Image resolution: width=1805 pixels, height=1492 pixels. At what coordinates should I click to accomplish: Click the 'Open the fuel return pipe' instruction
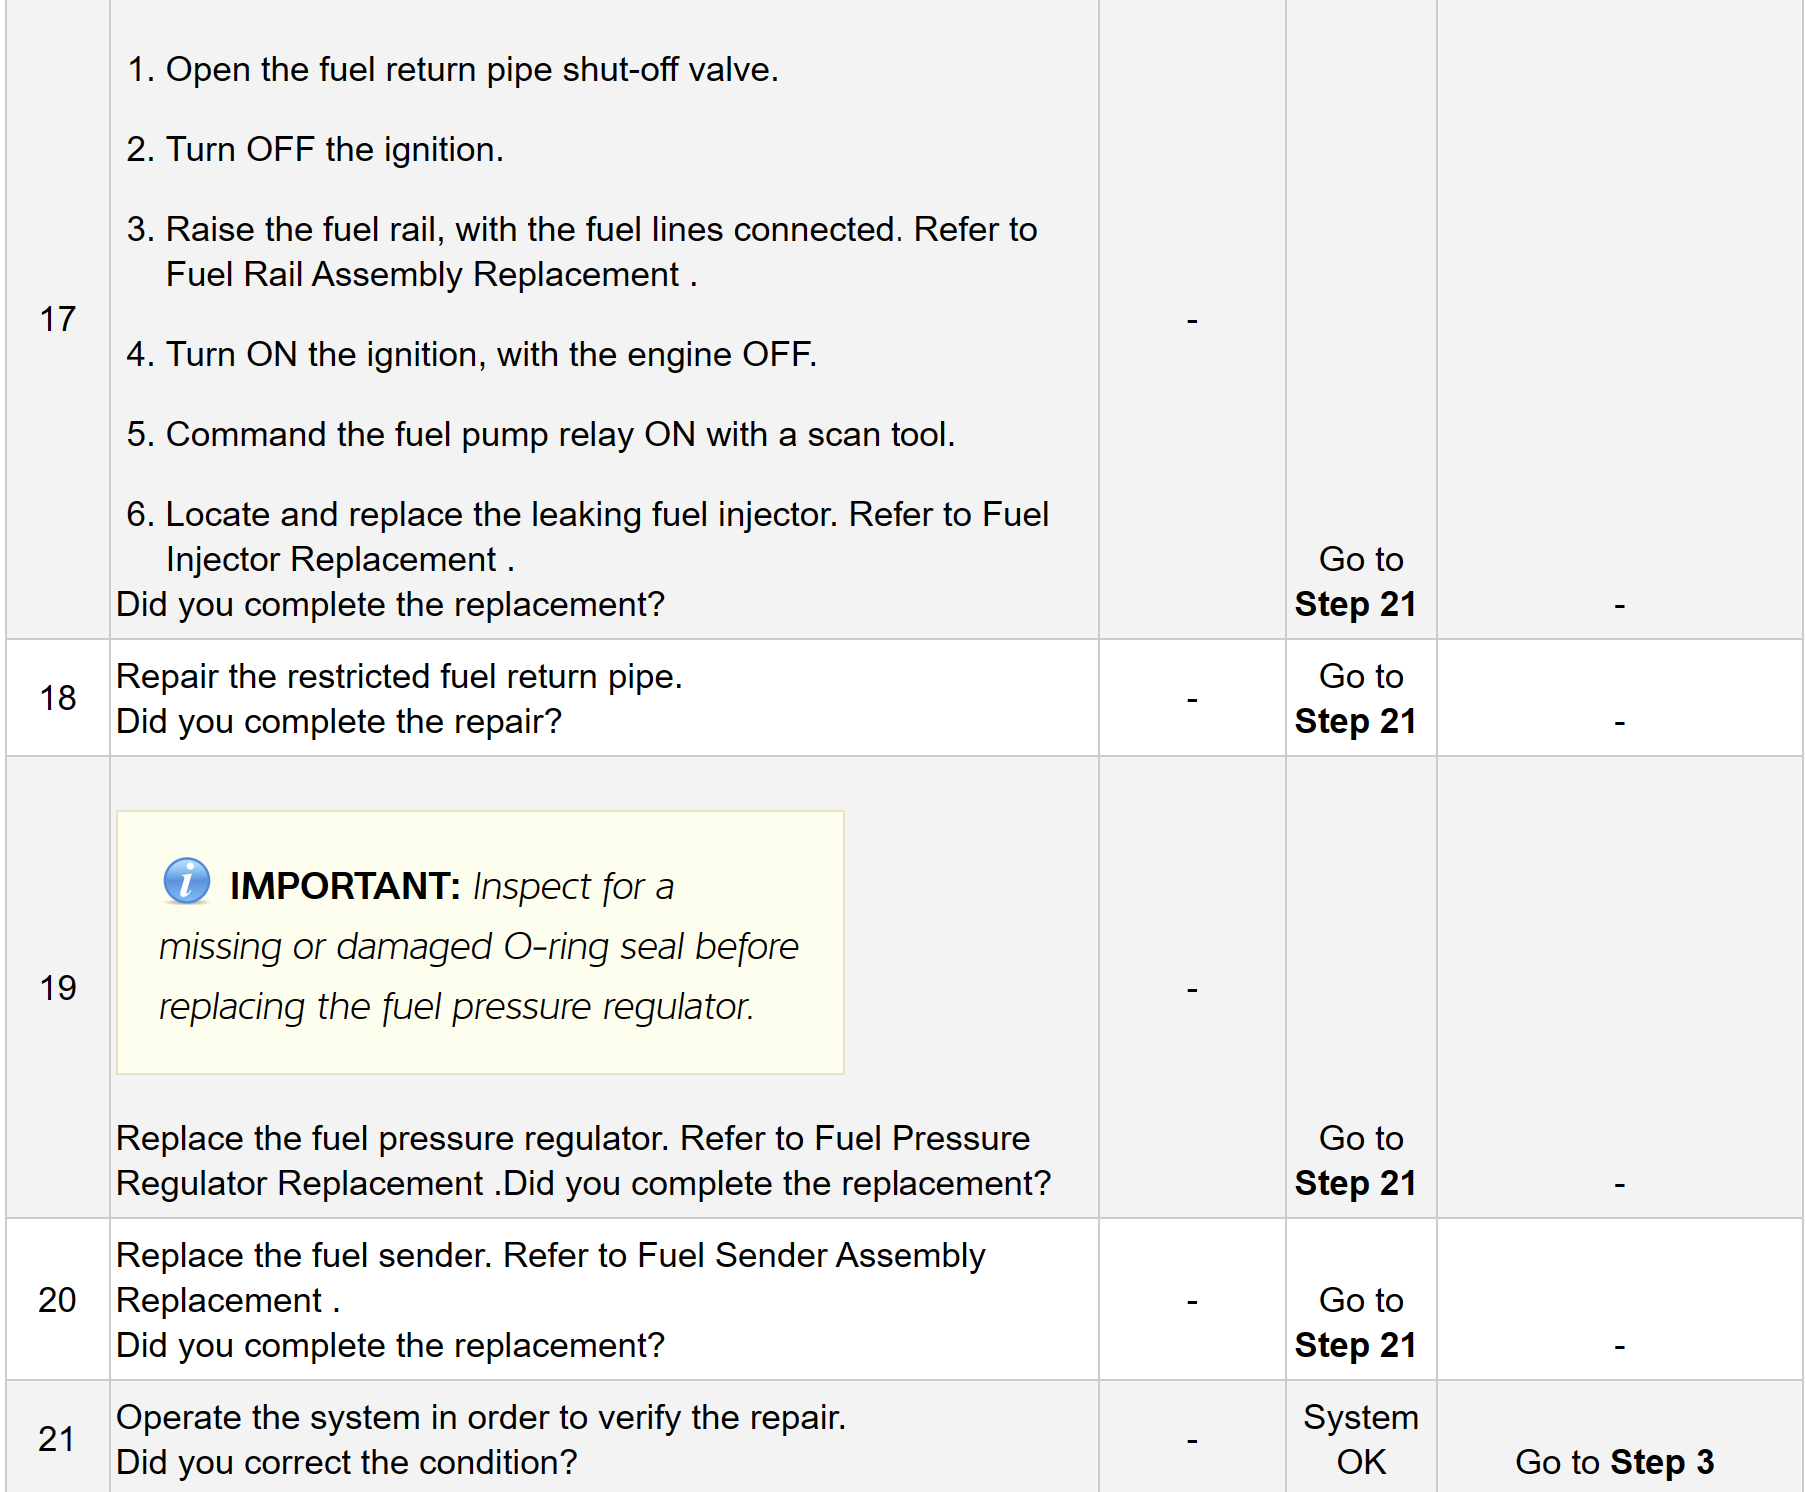472,70
